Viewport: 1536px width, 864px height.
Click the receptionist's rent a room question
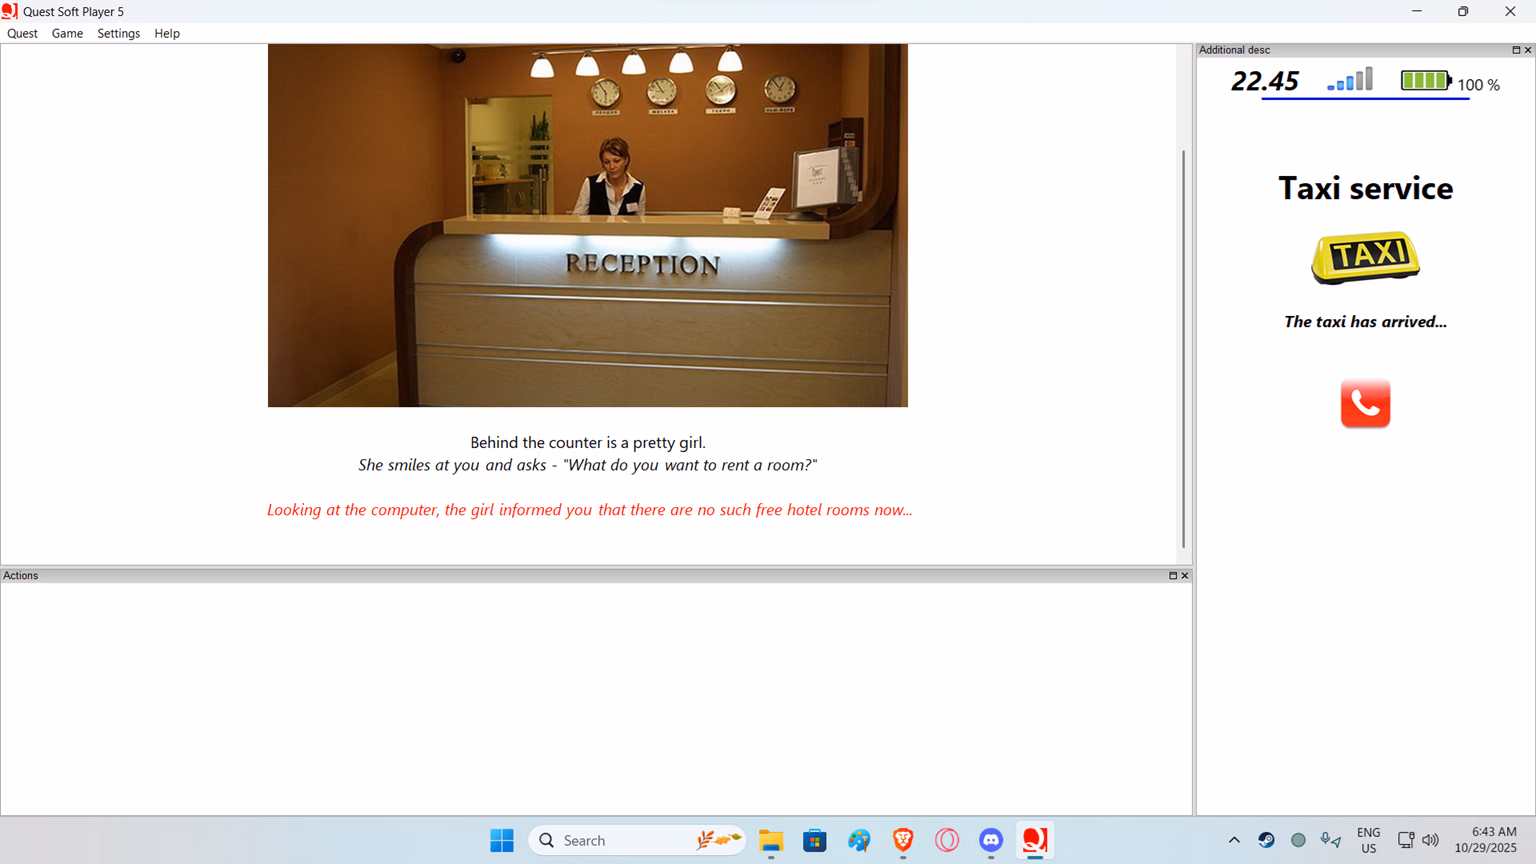(x=588, y=465)
